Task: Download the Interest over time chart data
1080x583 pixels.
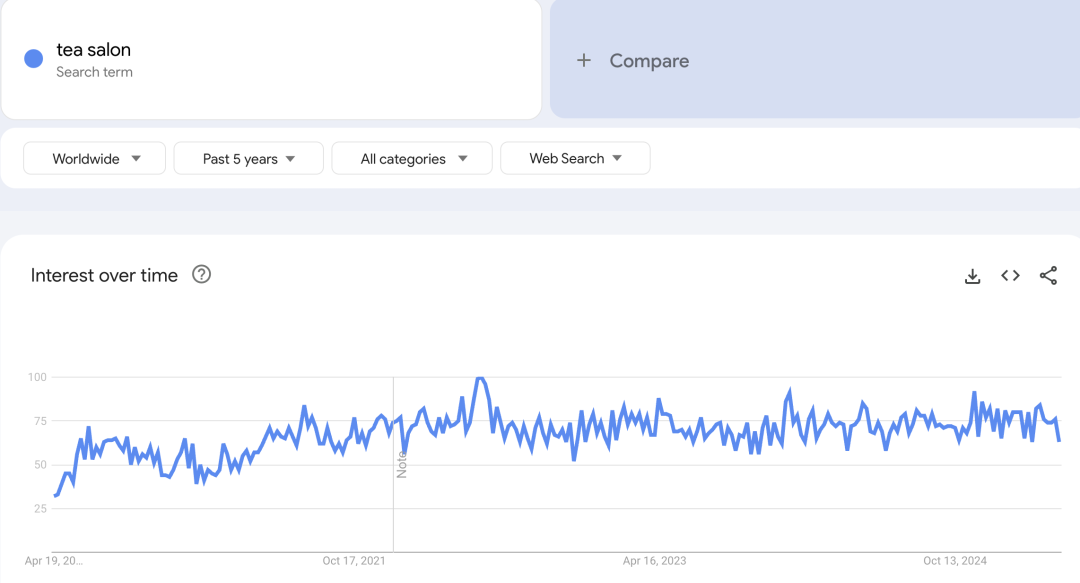Action: click(972, 276)
